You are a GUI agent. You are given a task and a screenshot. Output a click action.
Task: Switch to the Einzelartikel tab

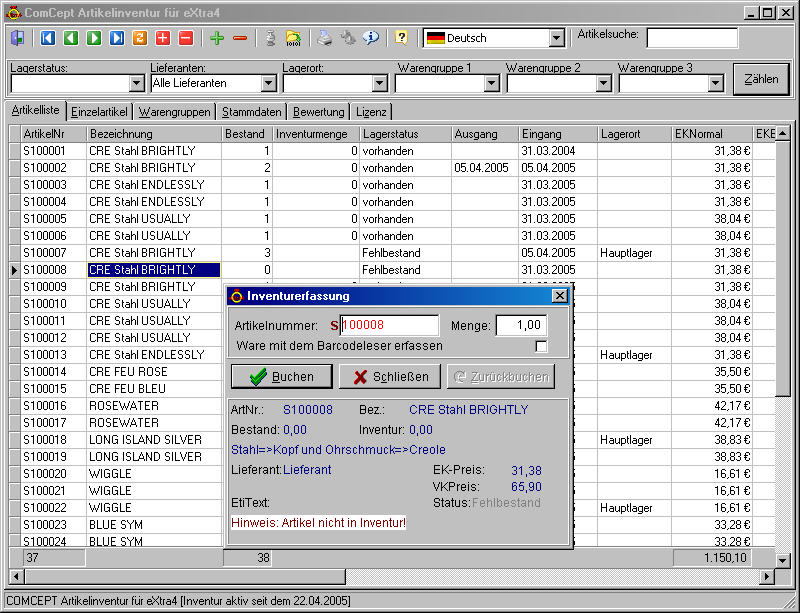[100, 112]
